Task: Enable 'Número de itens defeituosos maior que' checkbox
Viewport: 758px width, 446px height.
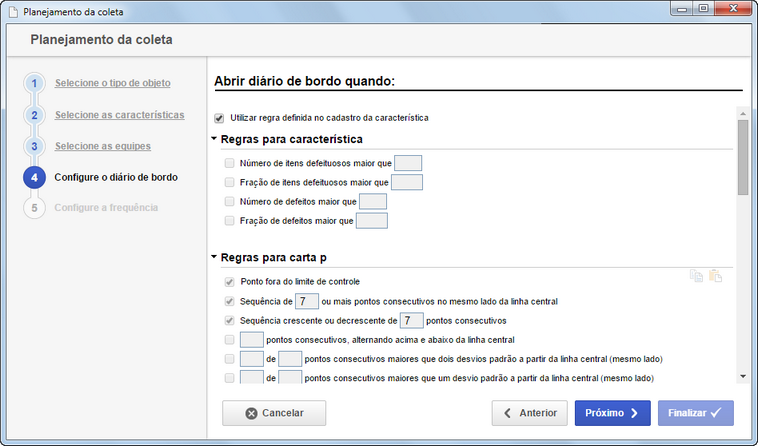Action: coord(229,163)
